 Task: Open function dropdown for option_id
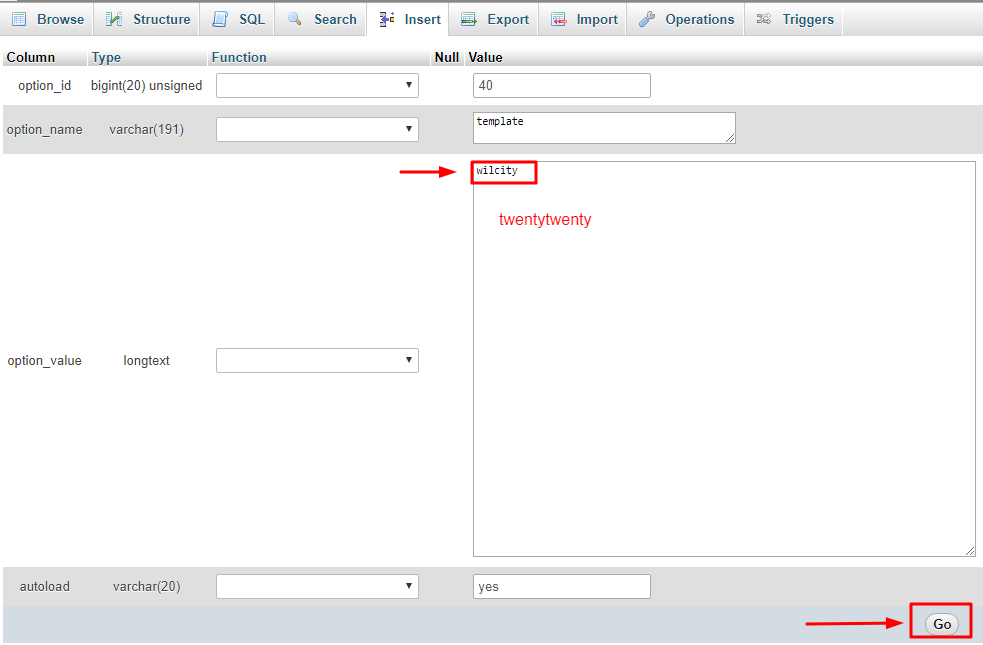click(317, 85)
